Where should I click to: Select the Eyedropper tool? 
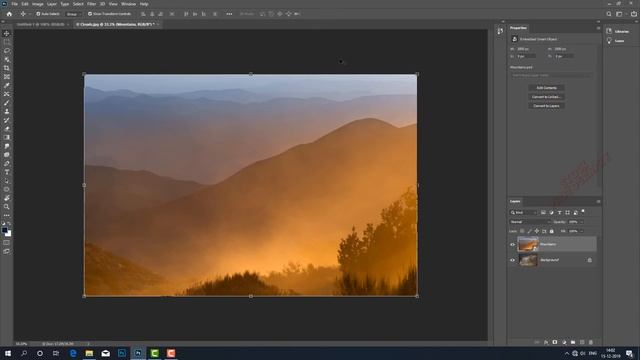(x=7, y=85)
